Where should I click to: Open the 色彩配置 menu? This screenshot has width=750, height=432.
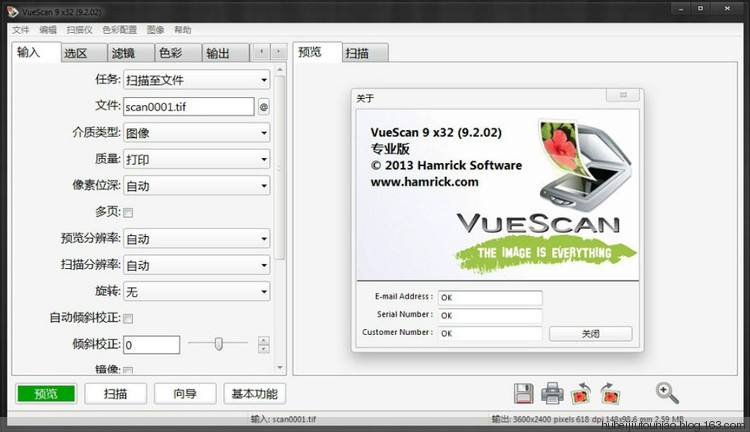pos(120,30)
